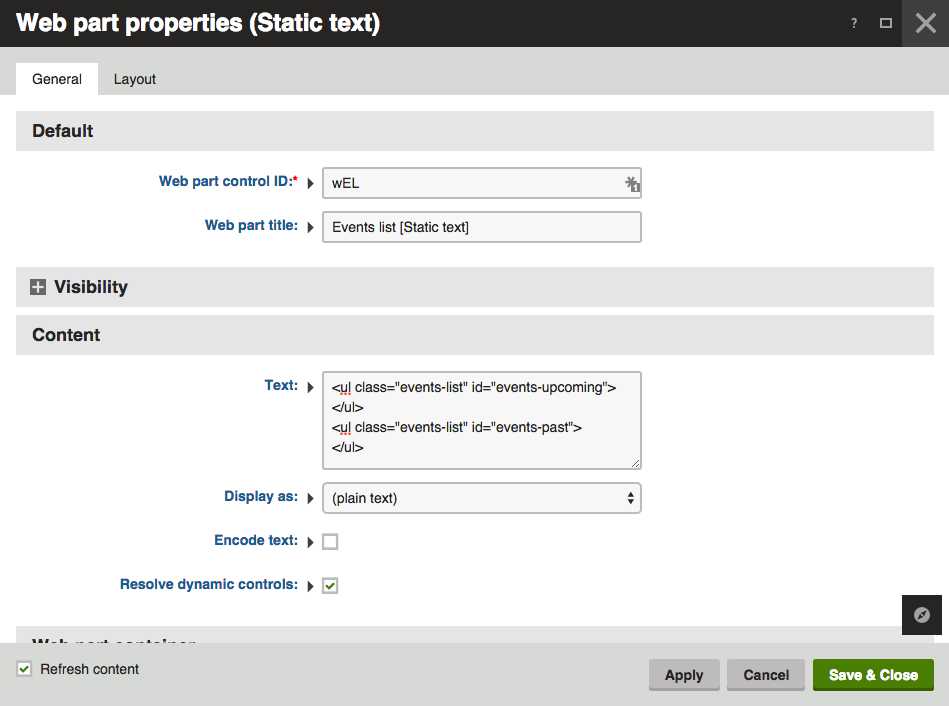Click arrow beside Display as label

(310, 498)
